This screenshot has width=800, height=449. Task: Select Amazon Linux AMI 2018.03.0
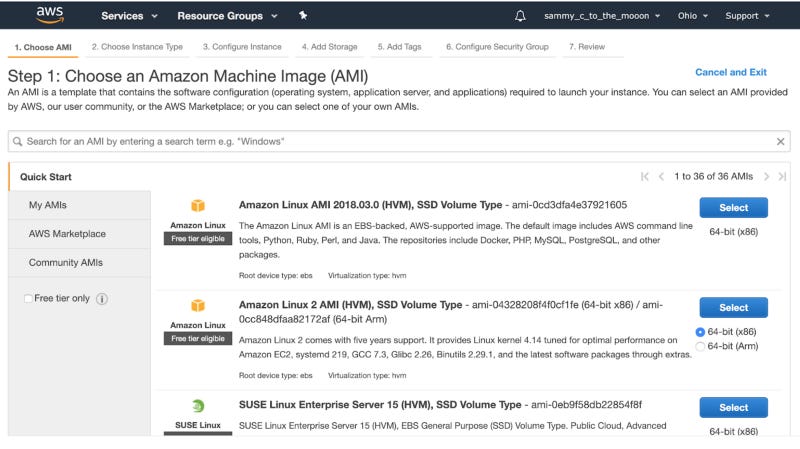733,208
